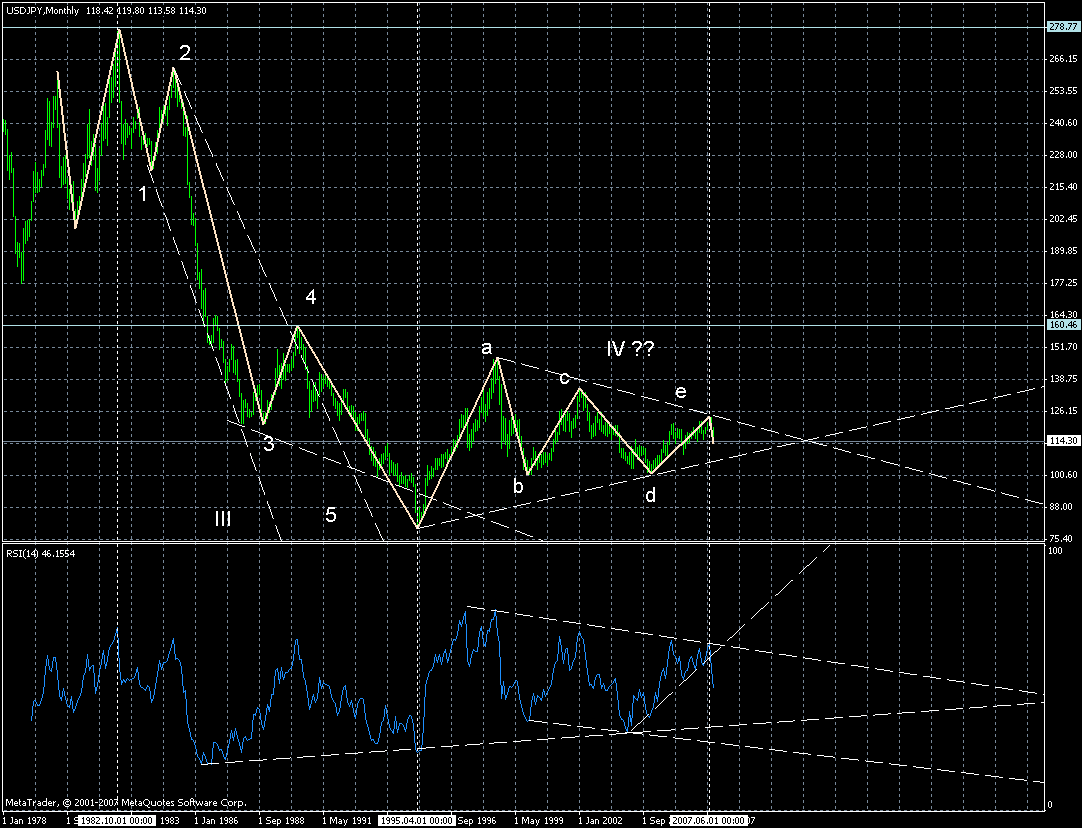Click the 100.60 price scale value
Viewport: 1082px width, 828px height.
point(1063,475)
